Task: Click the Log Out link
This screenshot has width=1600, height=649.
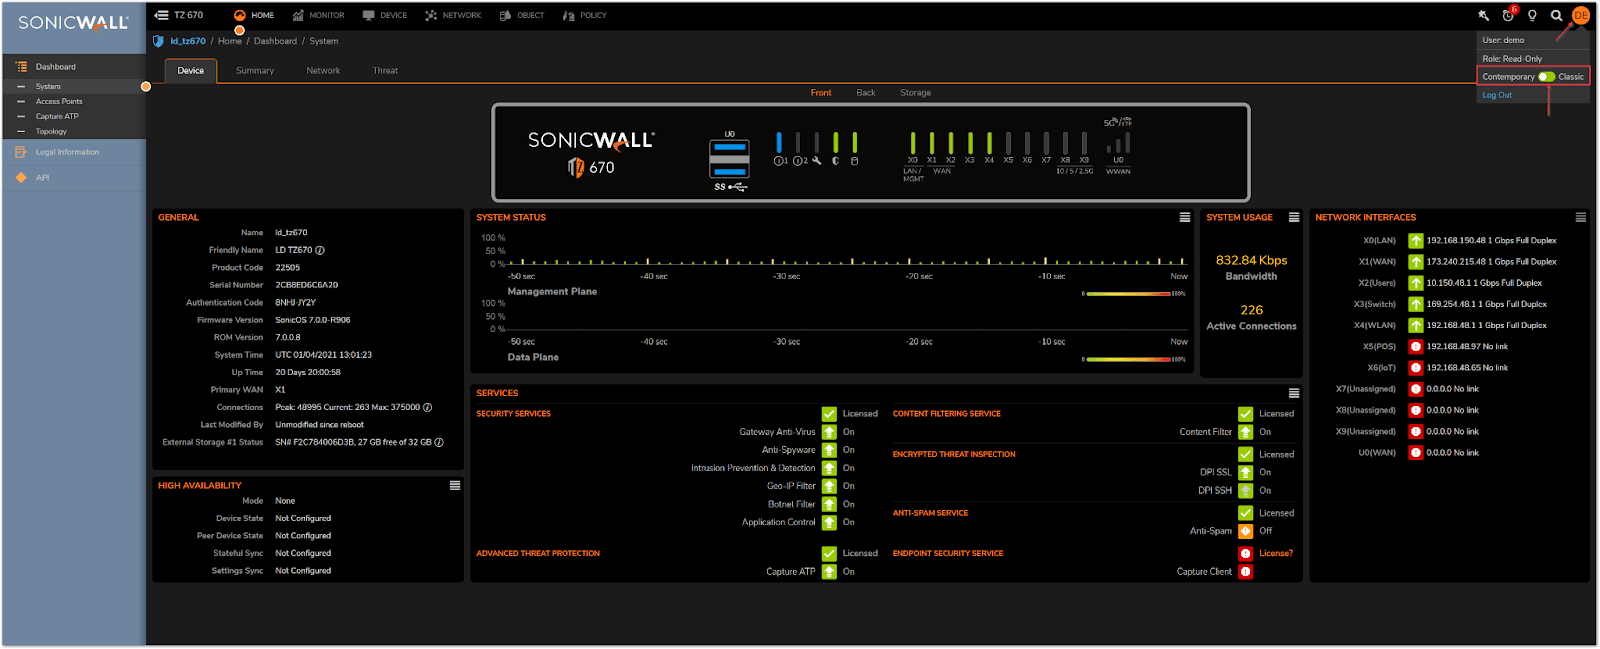Action: point(1497,95)
